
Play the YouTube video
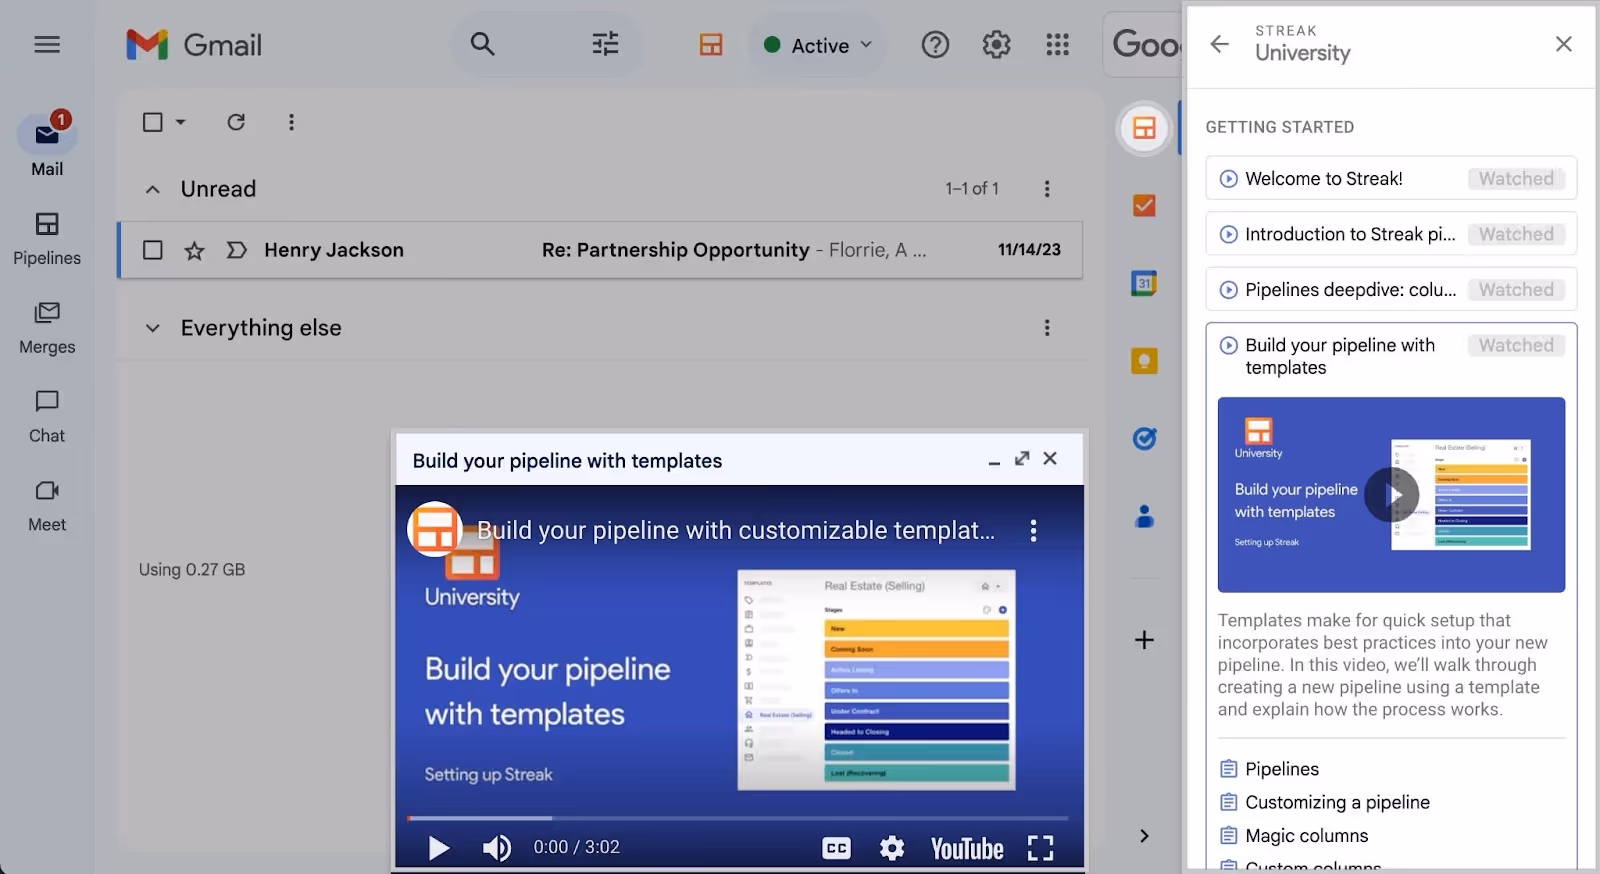pos(438,848)
